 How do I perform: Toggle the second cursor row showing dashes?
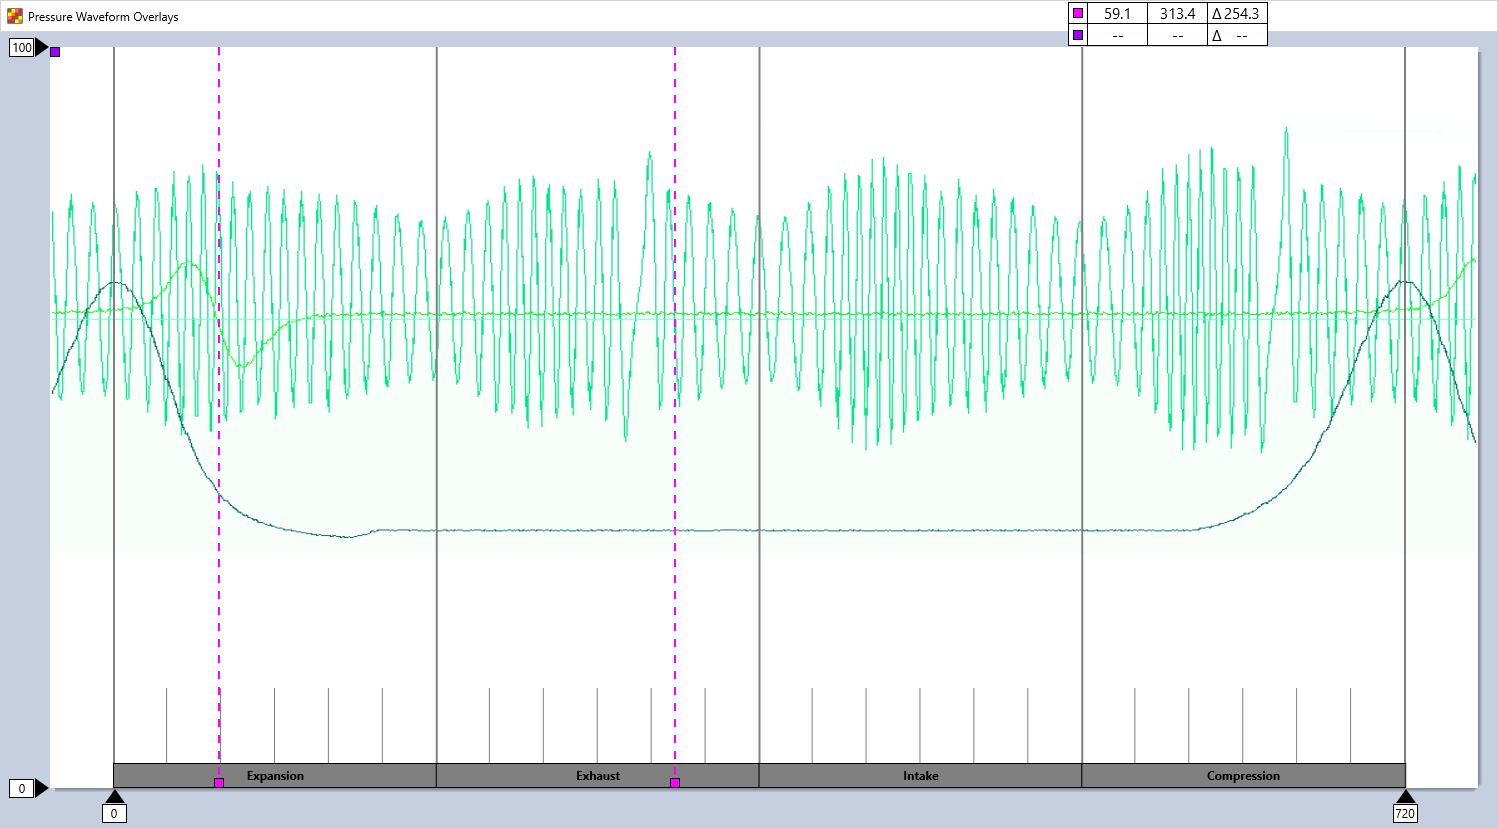point(1118,33)
